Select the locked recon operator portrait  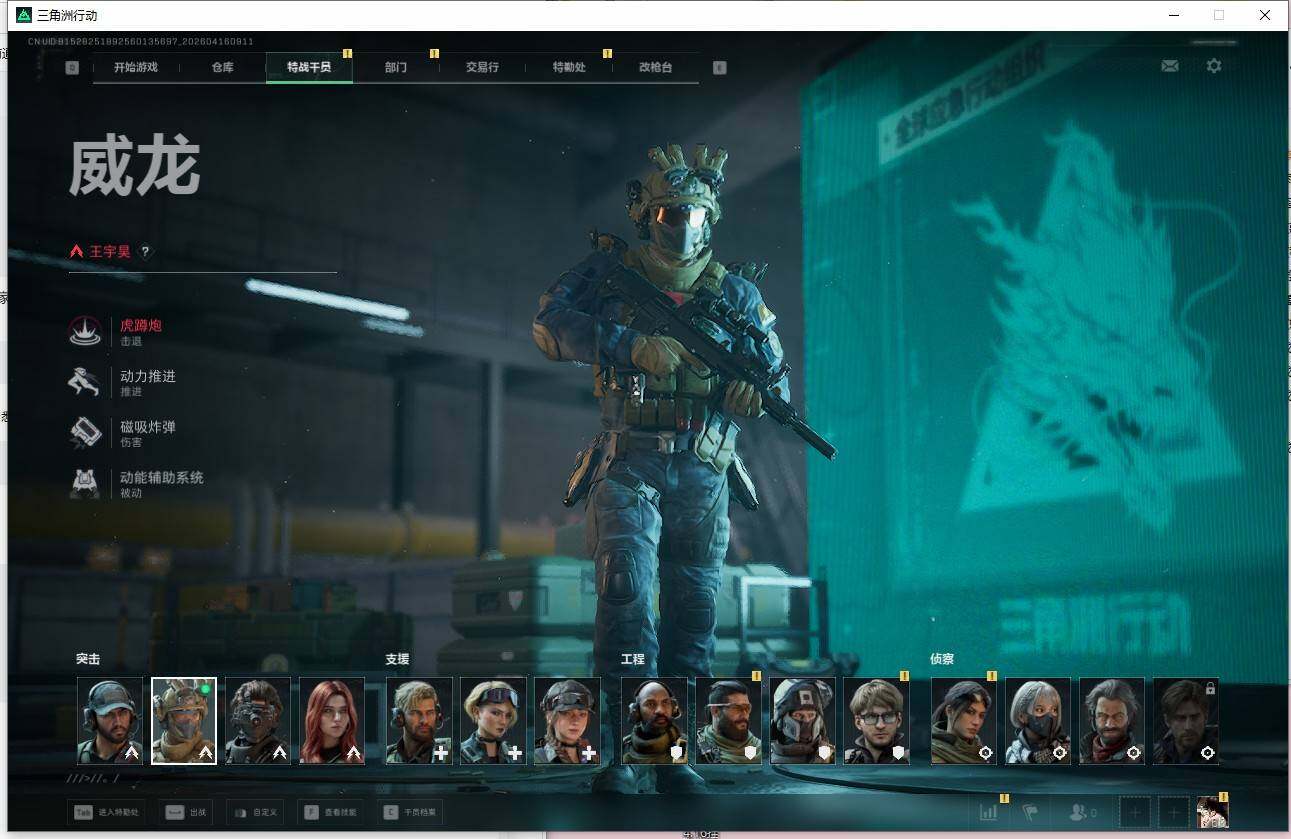pos(1186,721)
